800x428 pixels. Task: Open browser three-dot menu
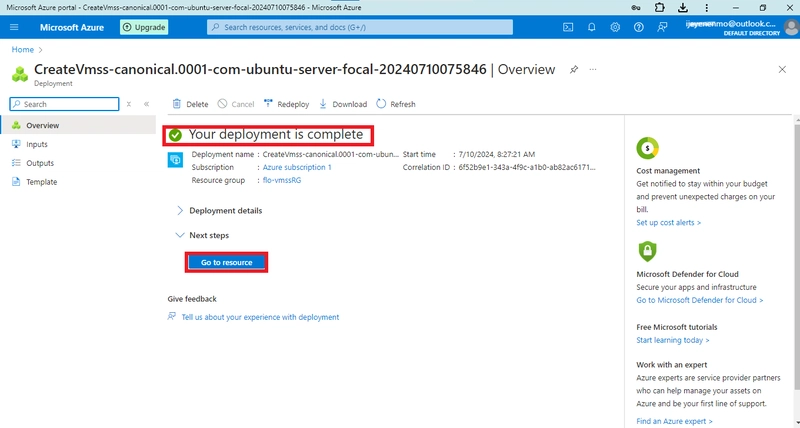pos(706,8)
